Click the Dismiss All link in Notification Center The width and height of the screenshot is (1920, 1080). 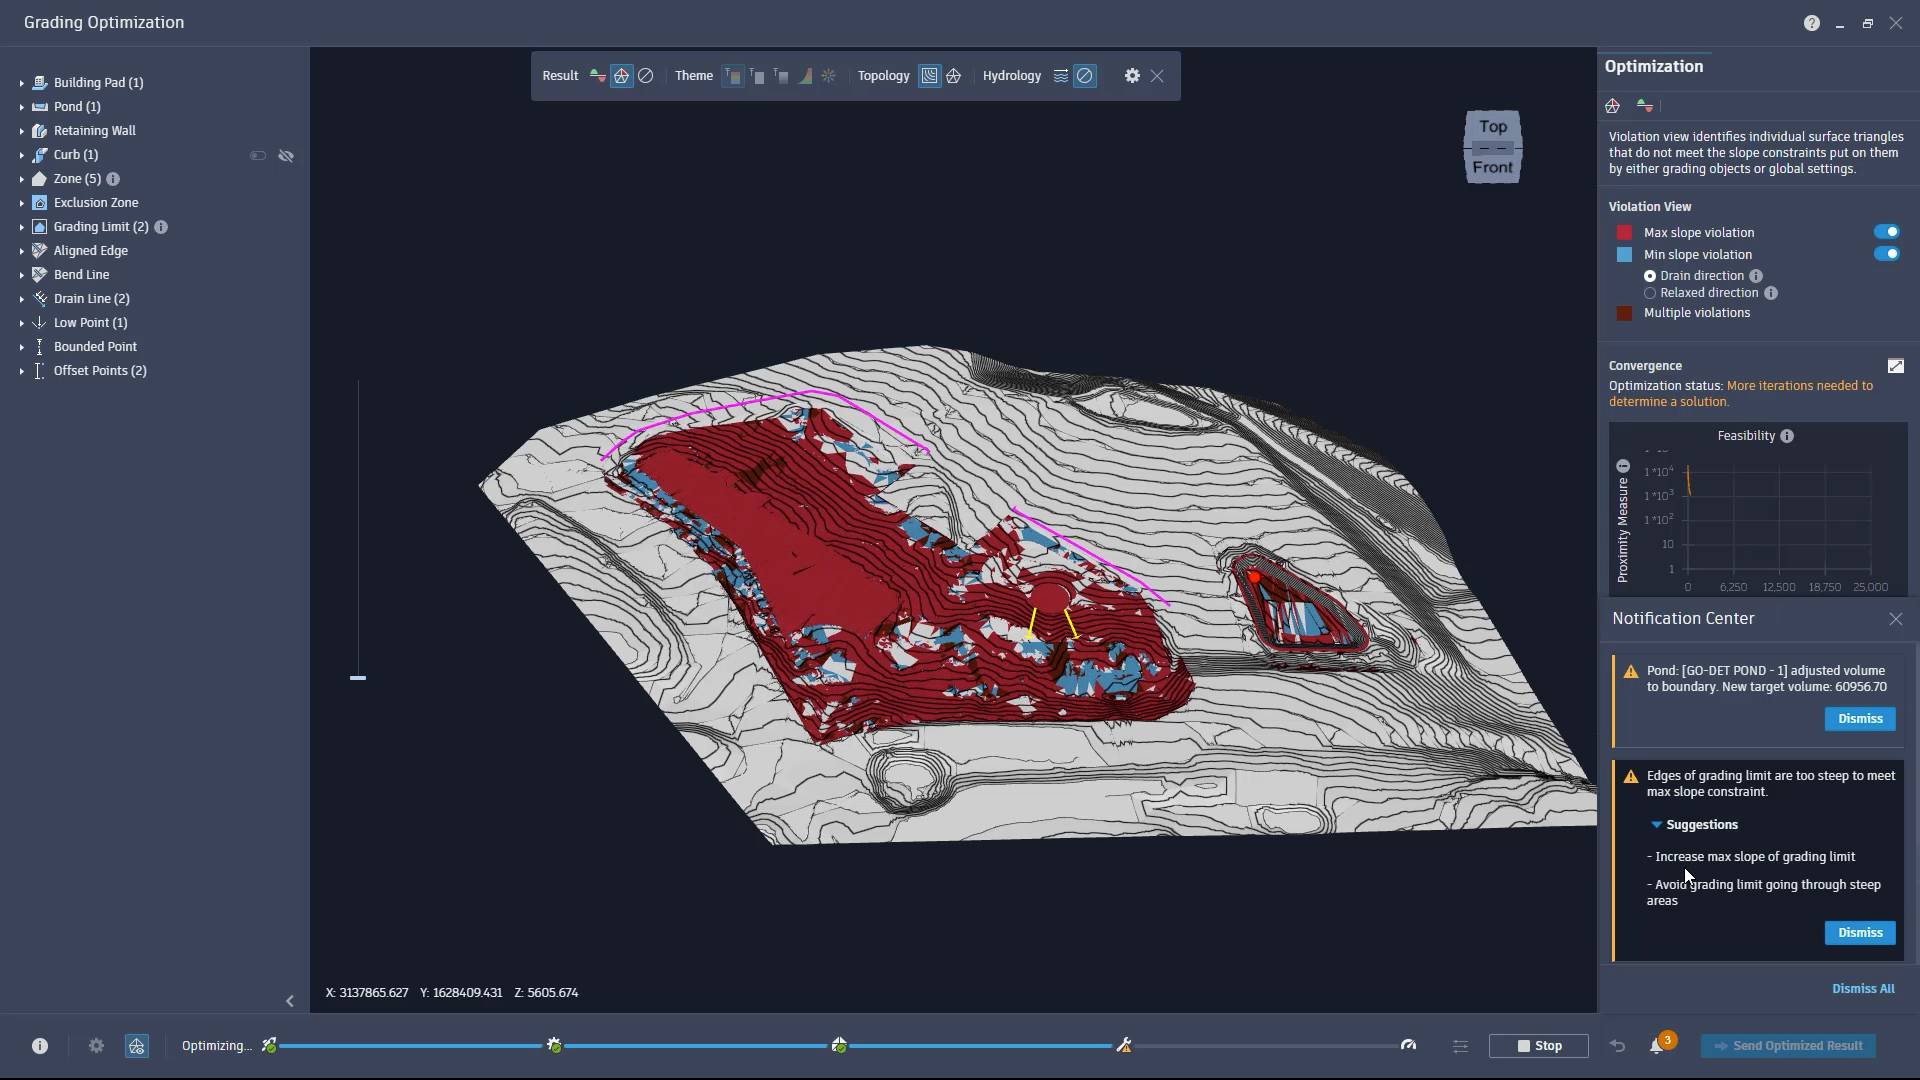[x=1863, y=988]
